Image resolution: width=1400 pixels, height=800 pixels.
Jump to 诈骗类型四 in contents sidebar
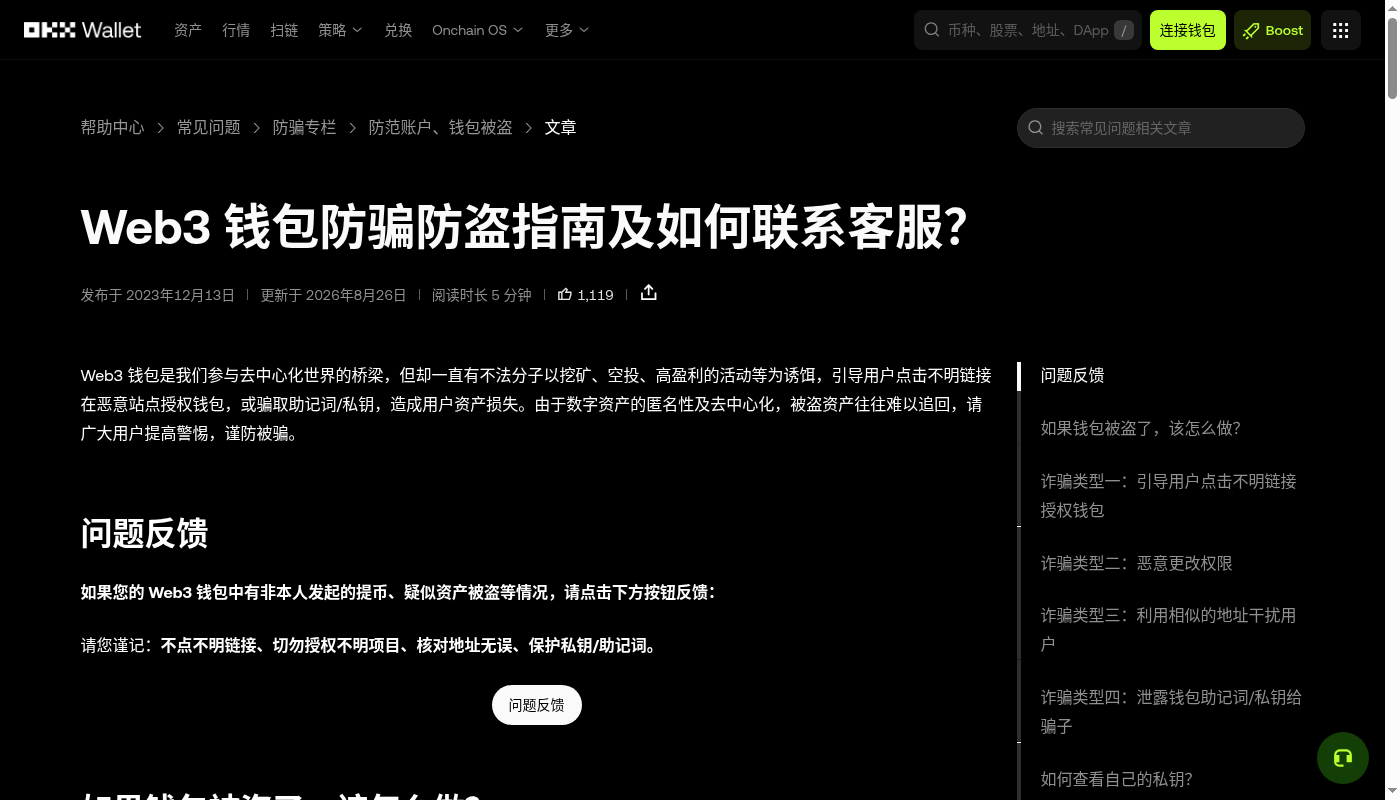(x=1171, y=711)
